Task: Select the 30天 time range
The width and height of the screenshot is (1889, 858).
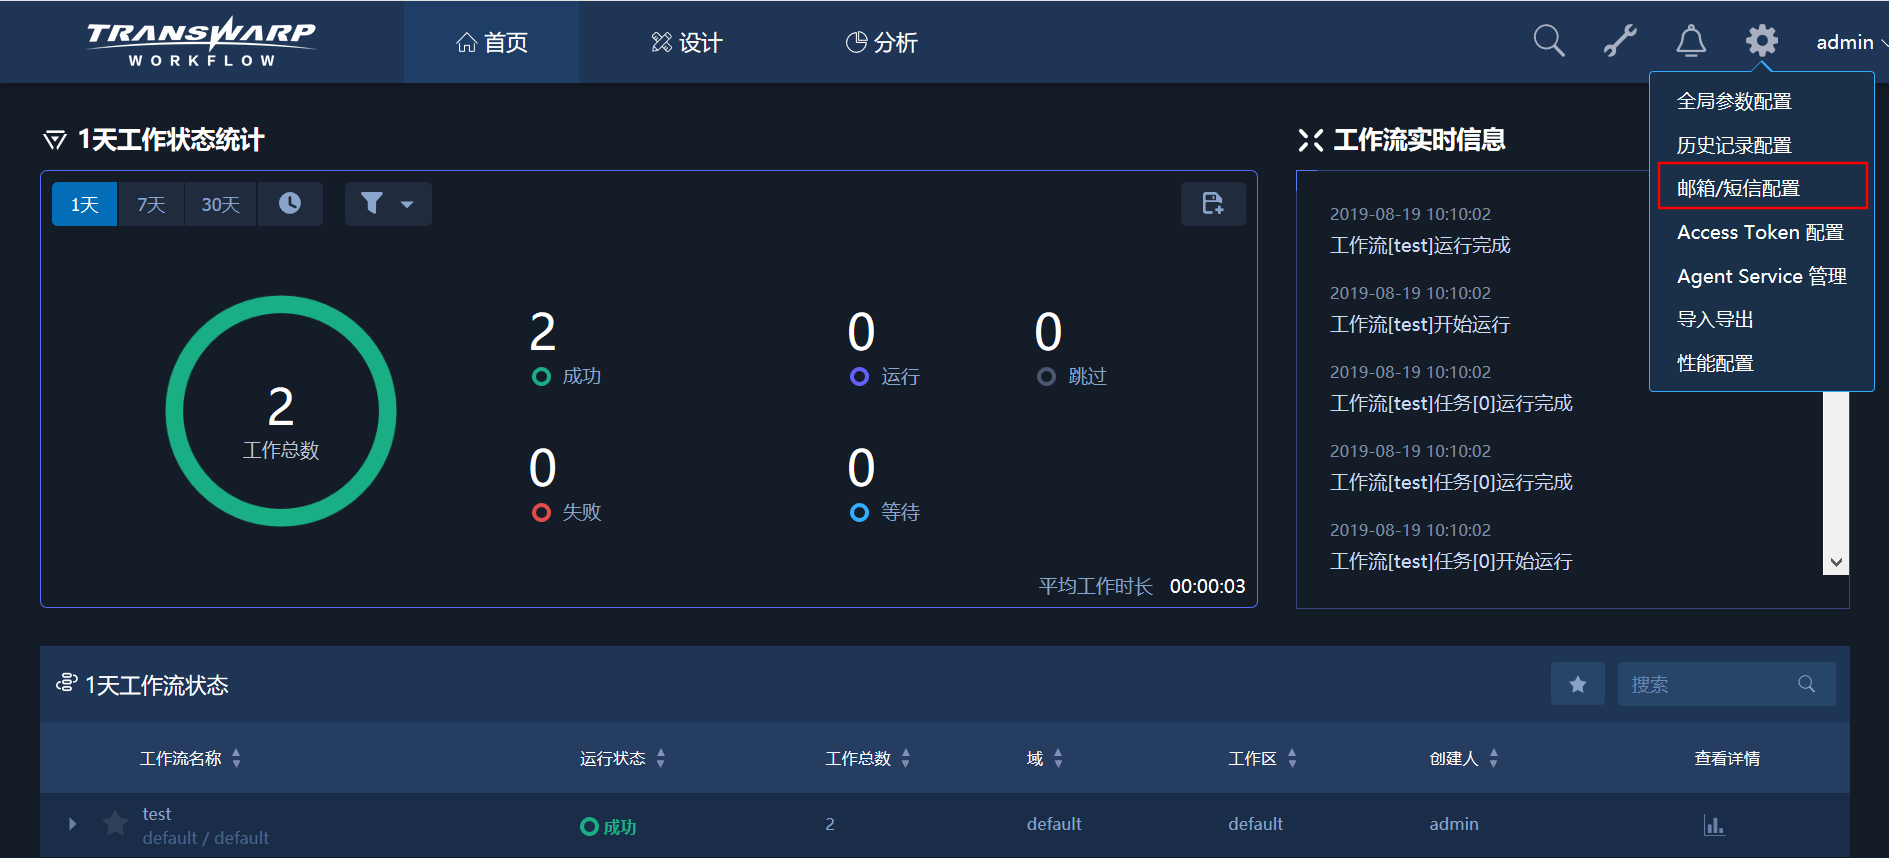Action: [220, 204]
